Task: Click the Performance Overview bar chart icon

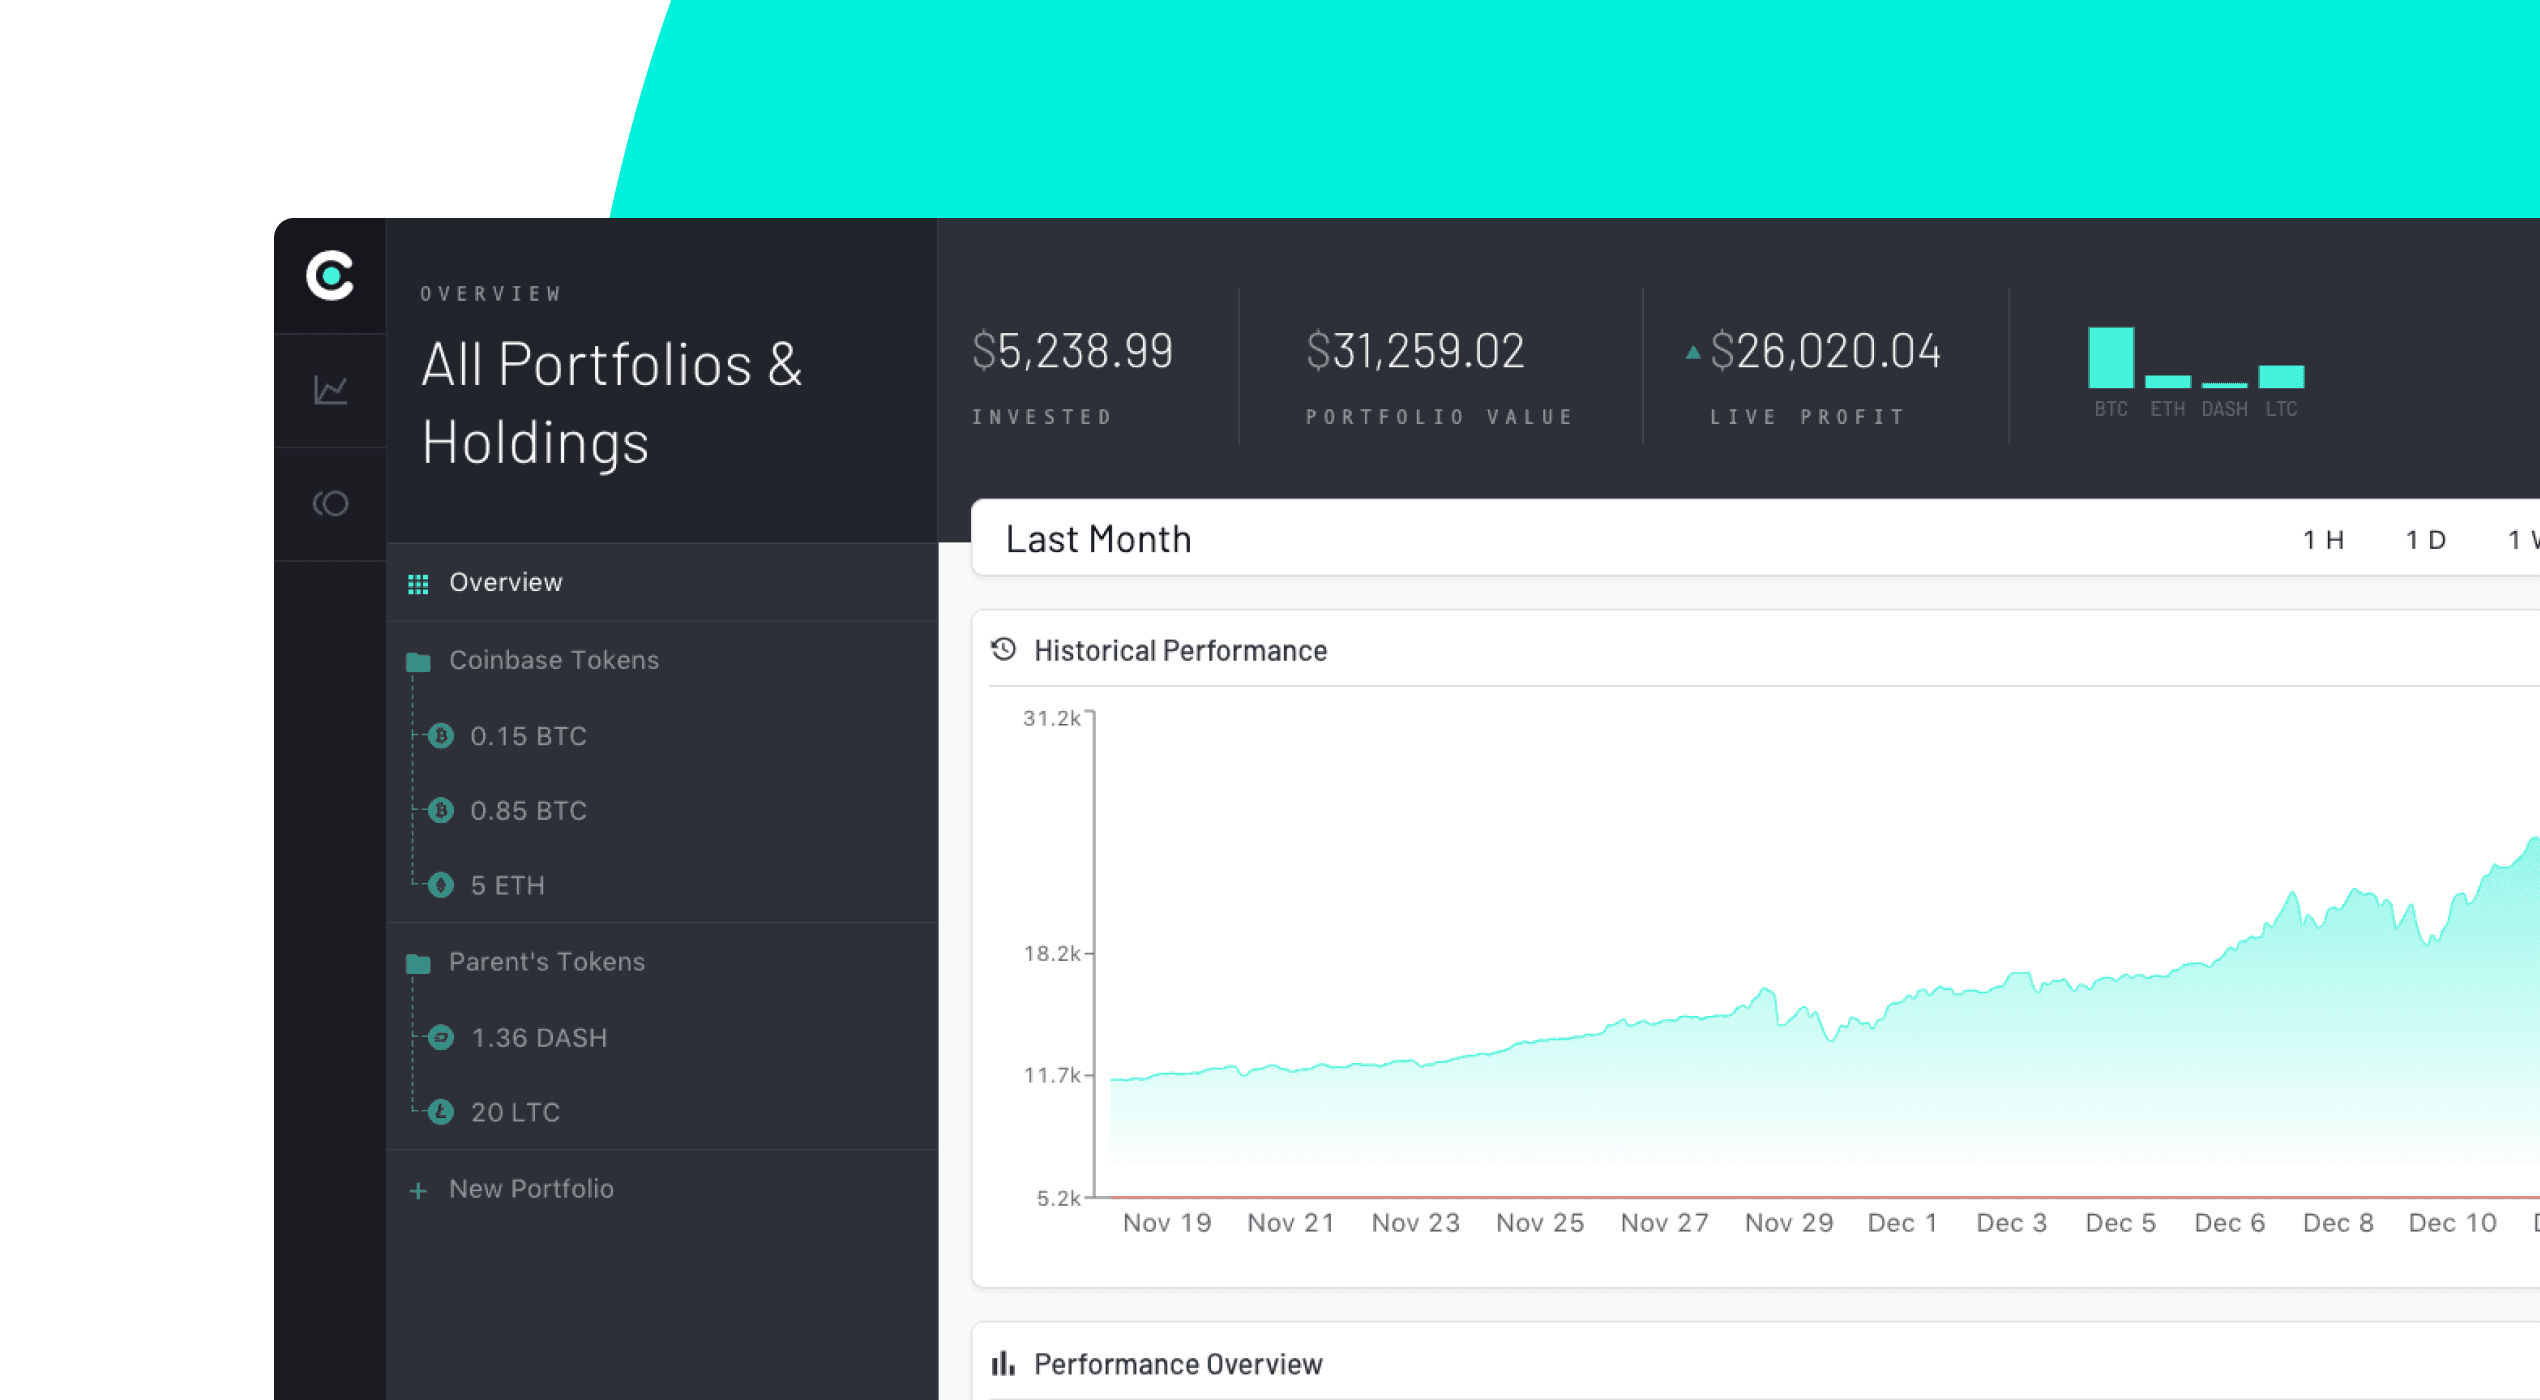Action: coord(1003,1364)
